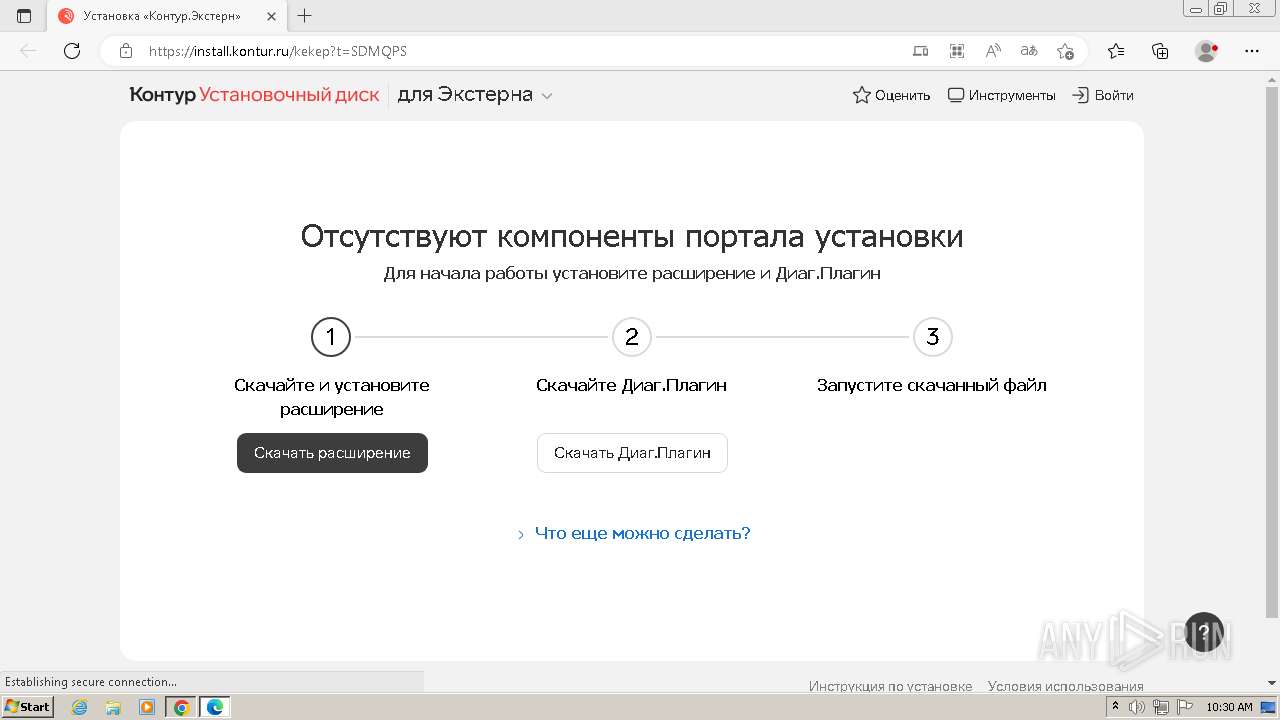Click the 10:30 AM taskbar clock
Image resolution: width=1280 pixels, height=720 pixels.
[1229, 707]
